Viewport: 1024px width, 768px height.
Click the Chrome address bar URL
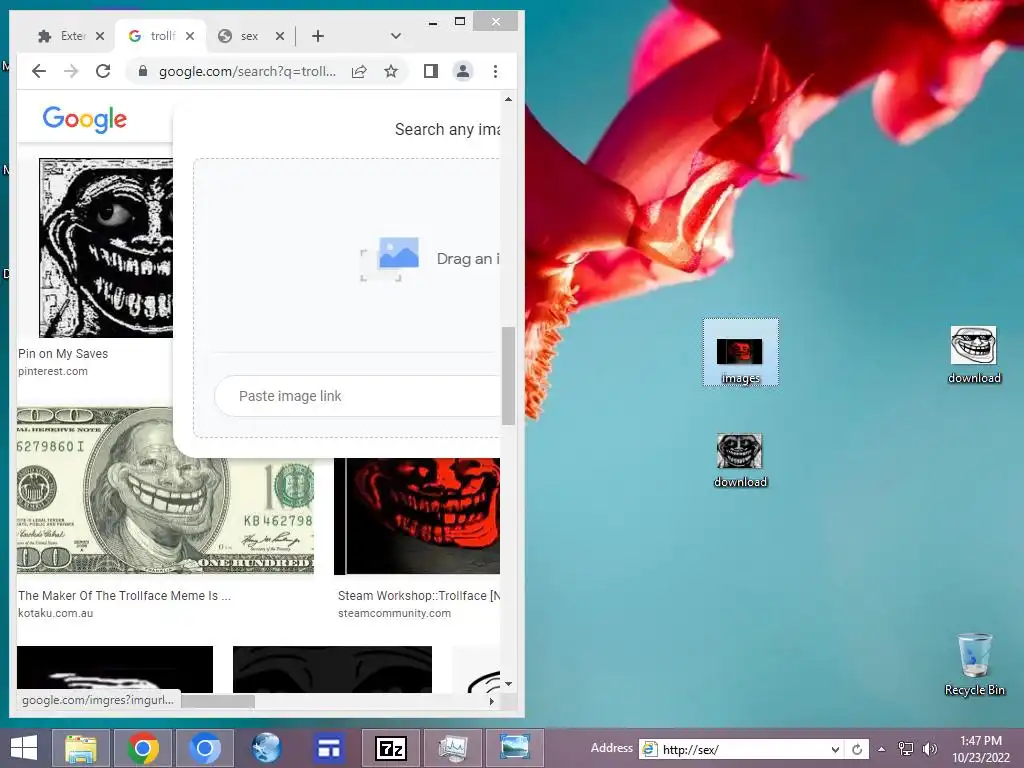(x=248, y=71)
